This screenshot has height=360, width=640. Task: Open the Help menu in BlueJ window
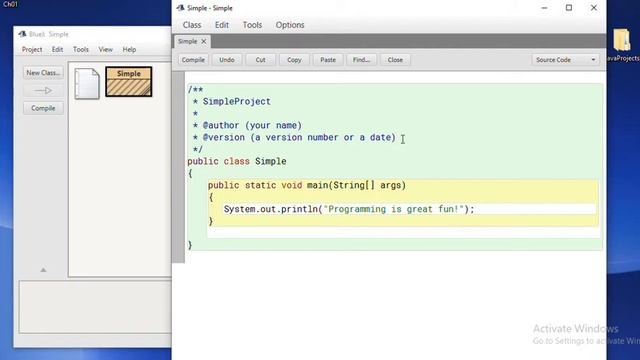click(x=129, y=49)
